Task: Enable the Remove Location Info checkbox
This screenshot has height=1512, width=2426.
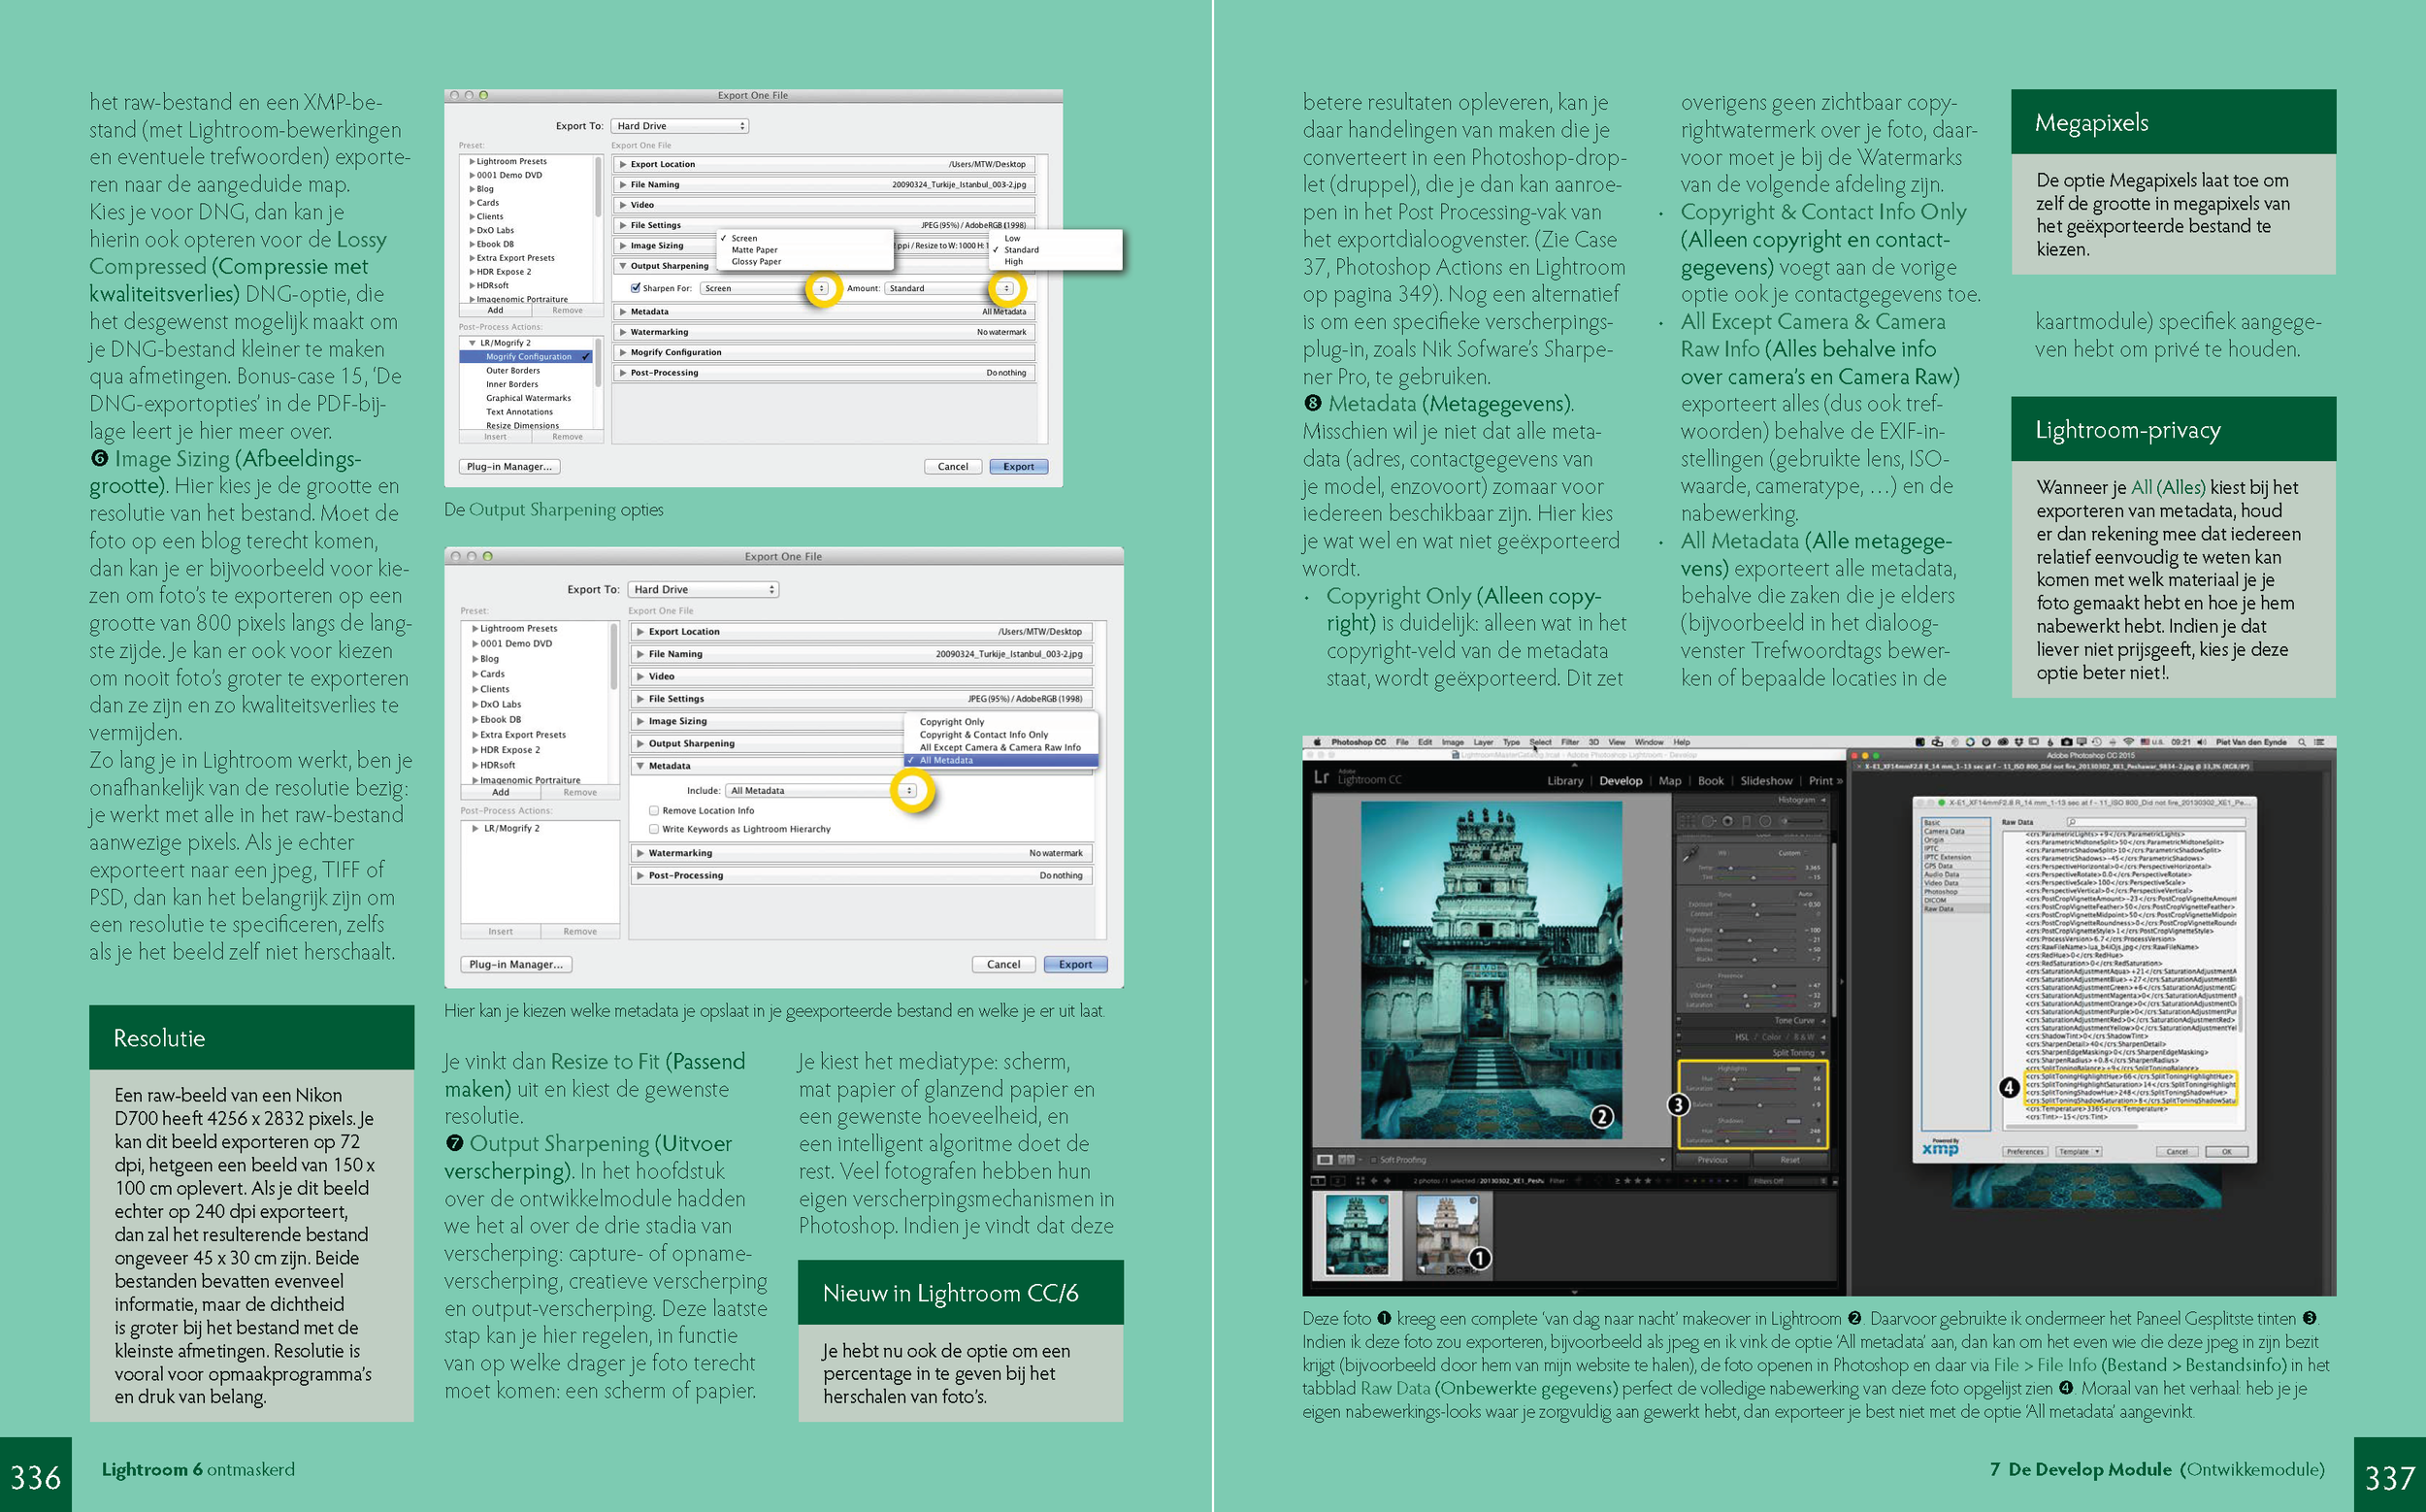Action: click(654, 811)
